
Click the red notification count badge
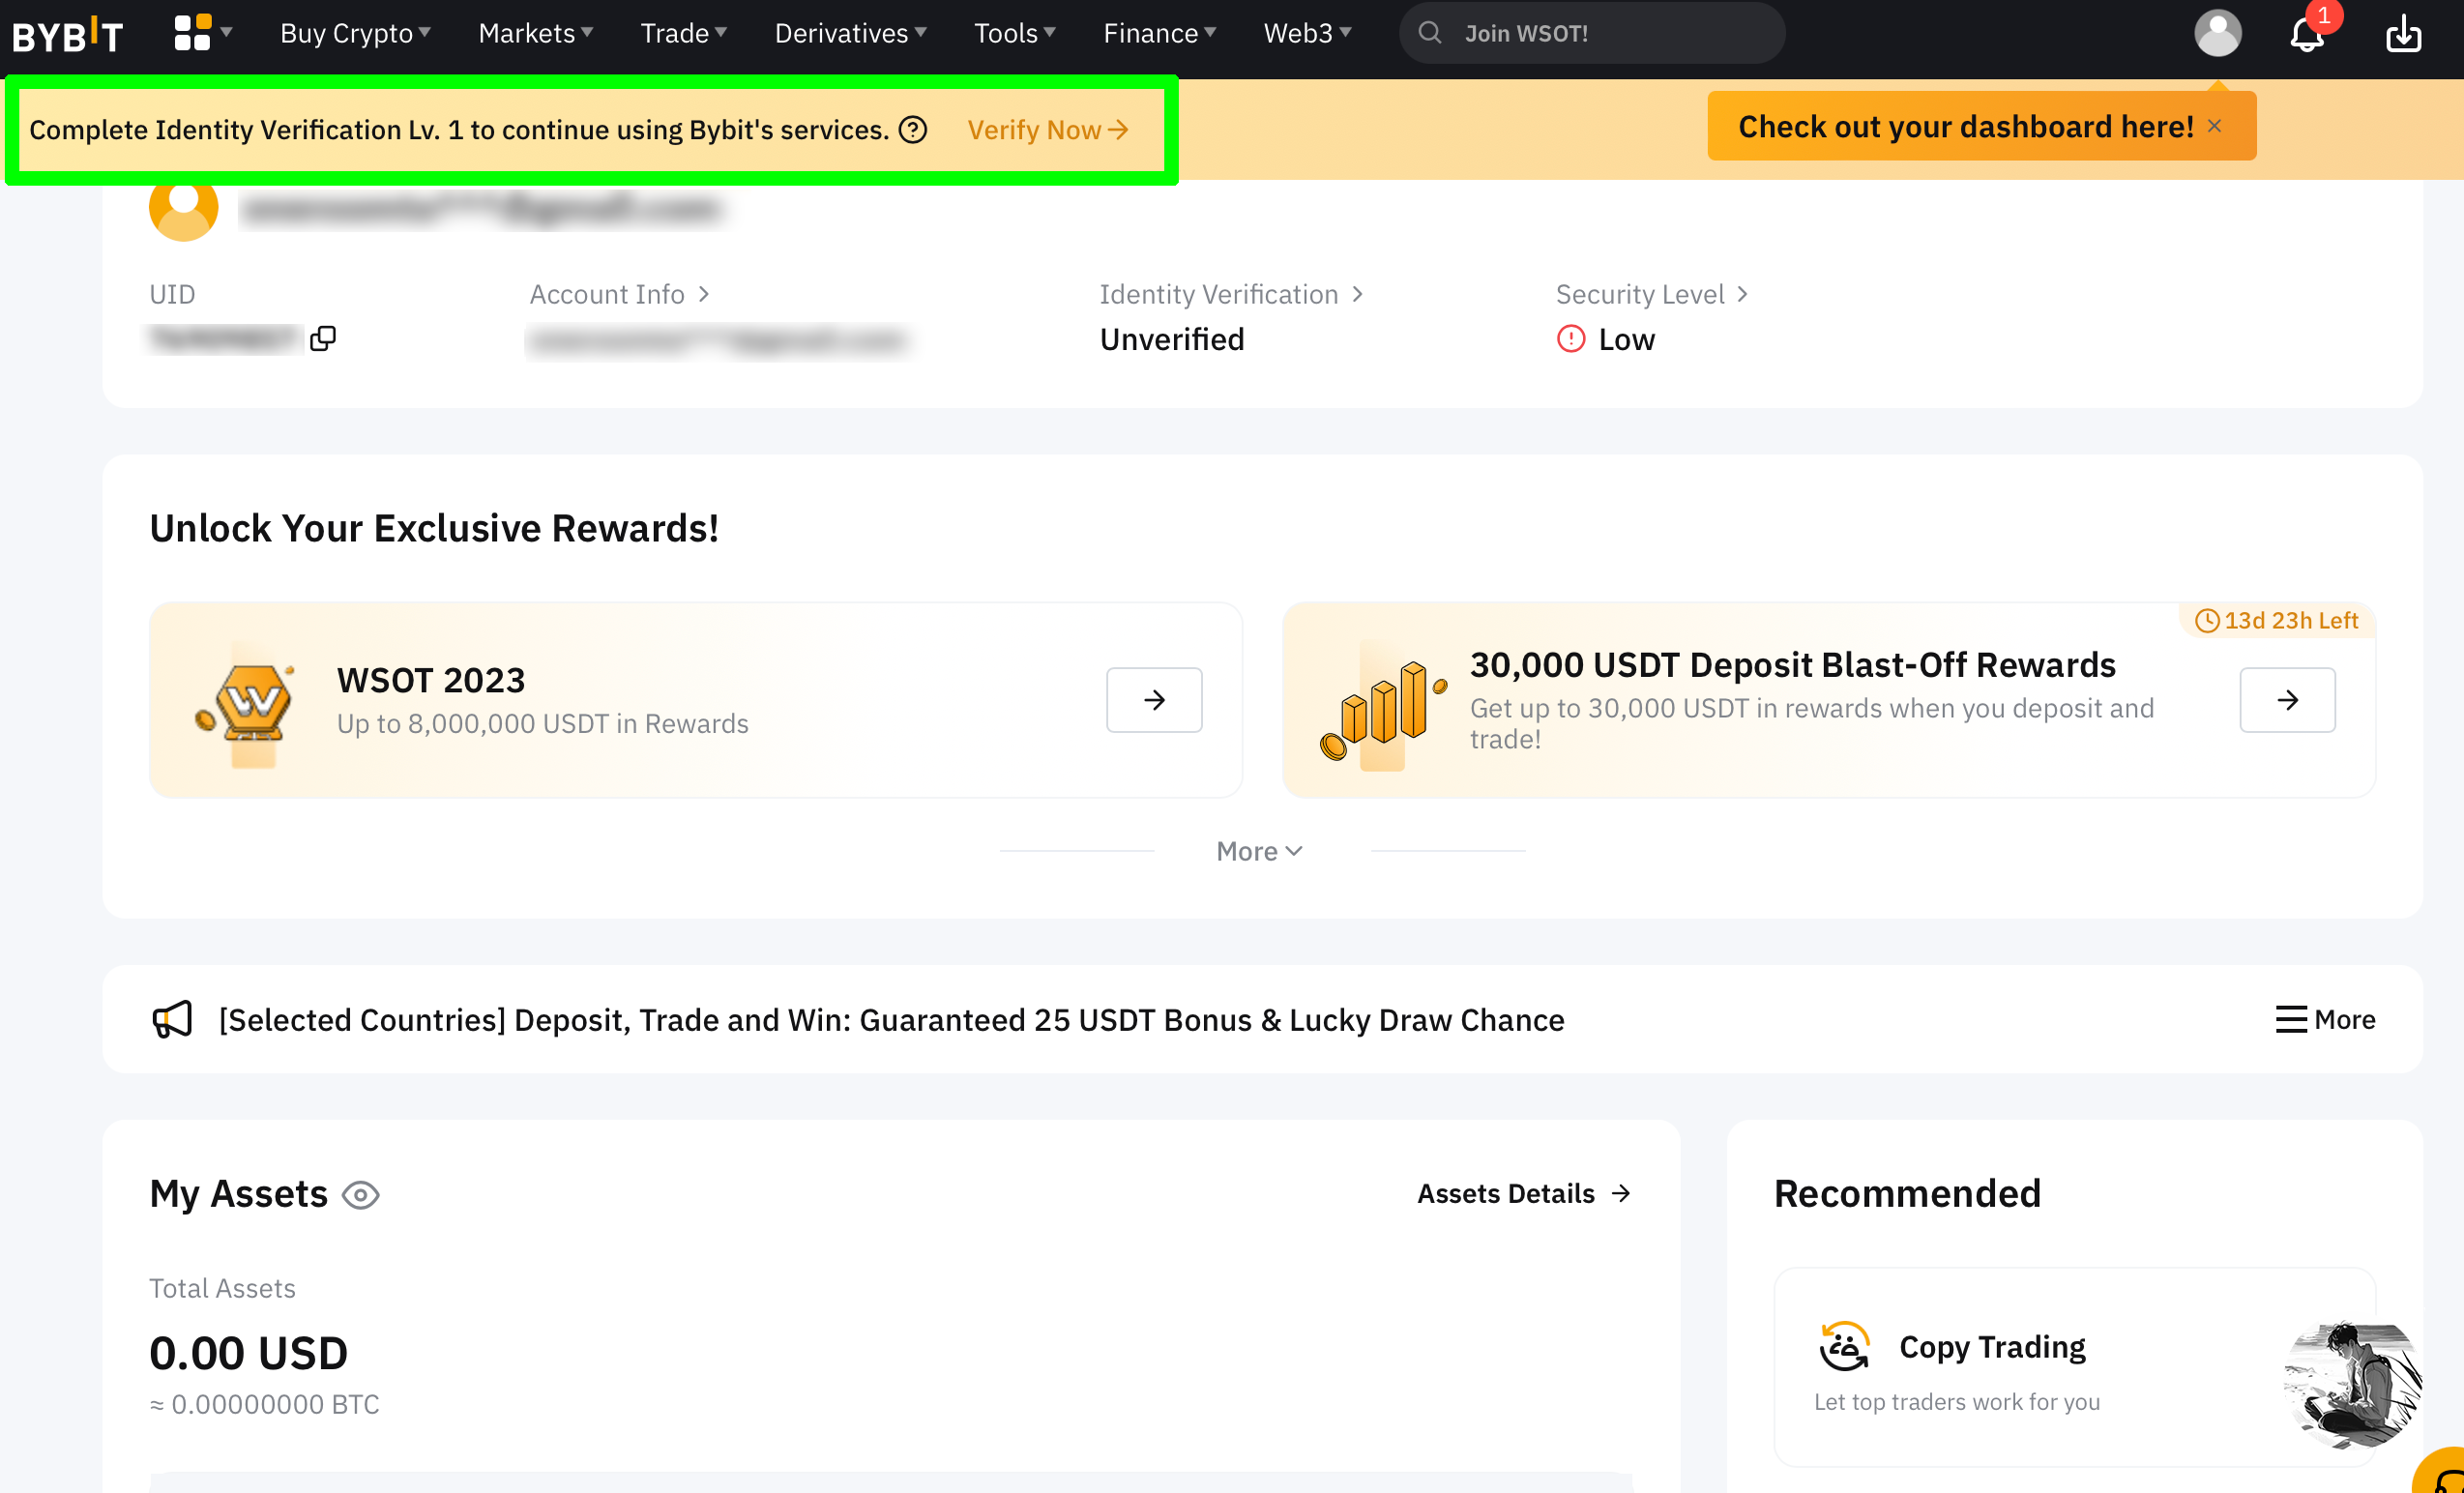point(2323,16)
